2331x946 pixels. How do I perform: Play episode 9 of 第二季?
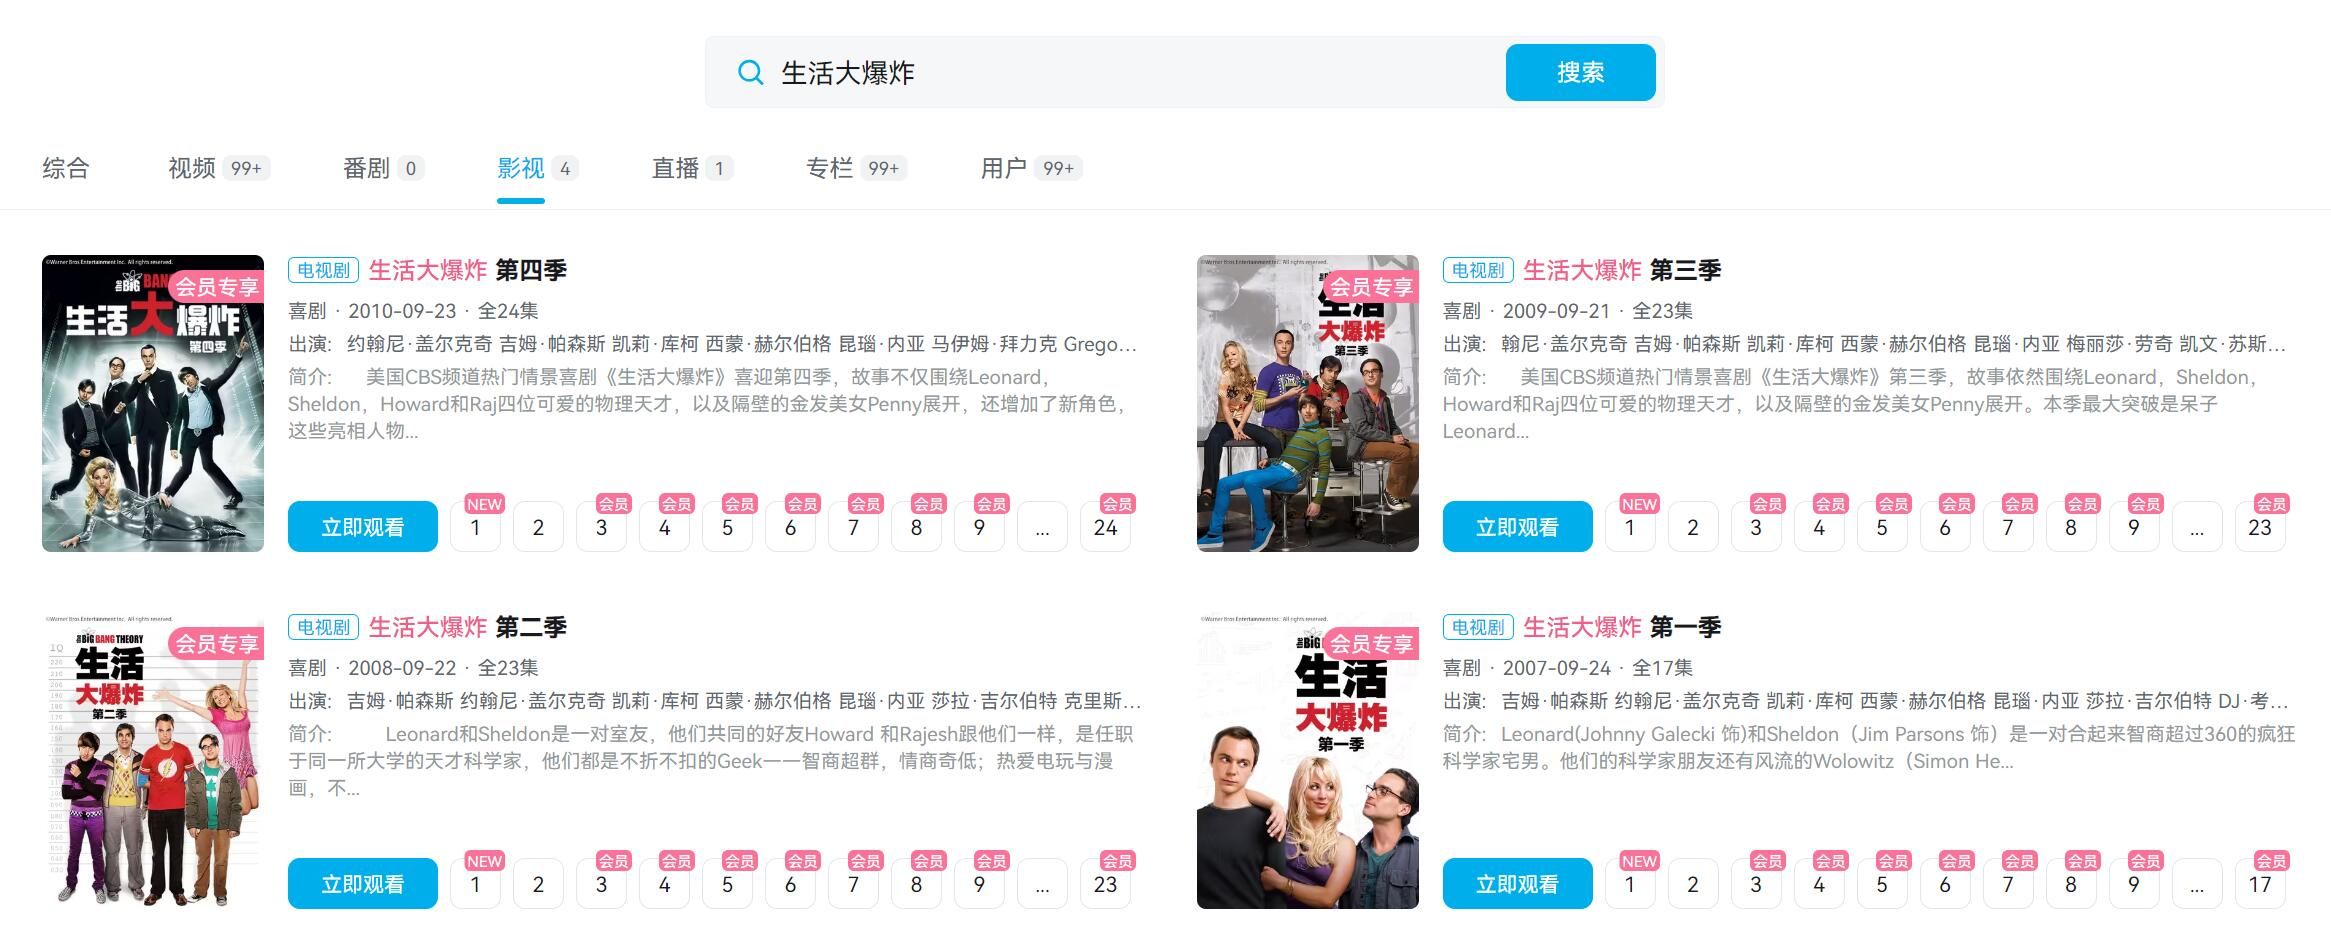[x=979, y=884]
